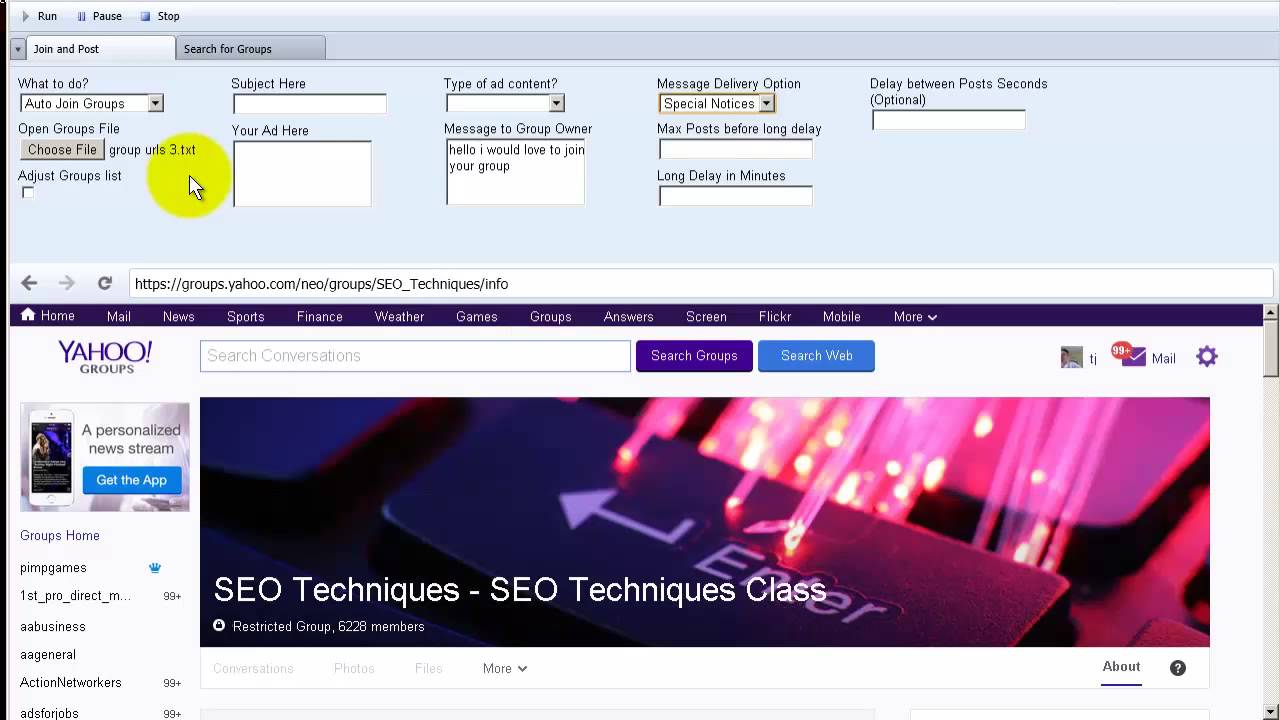Open the pimpgames group

53,567
